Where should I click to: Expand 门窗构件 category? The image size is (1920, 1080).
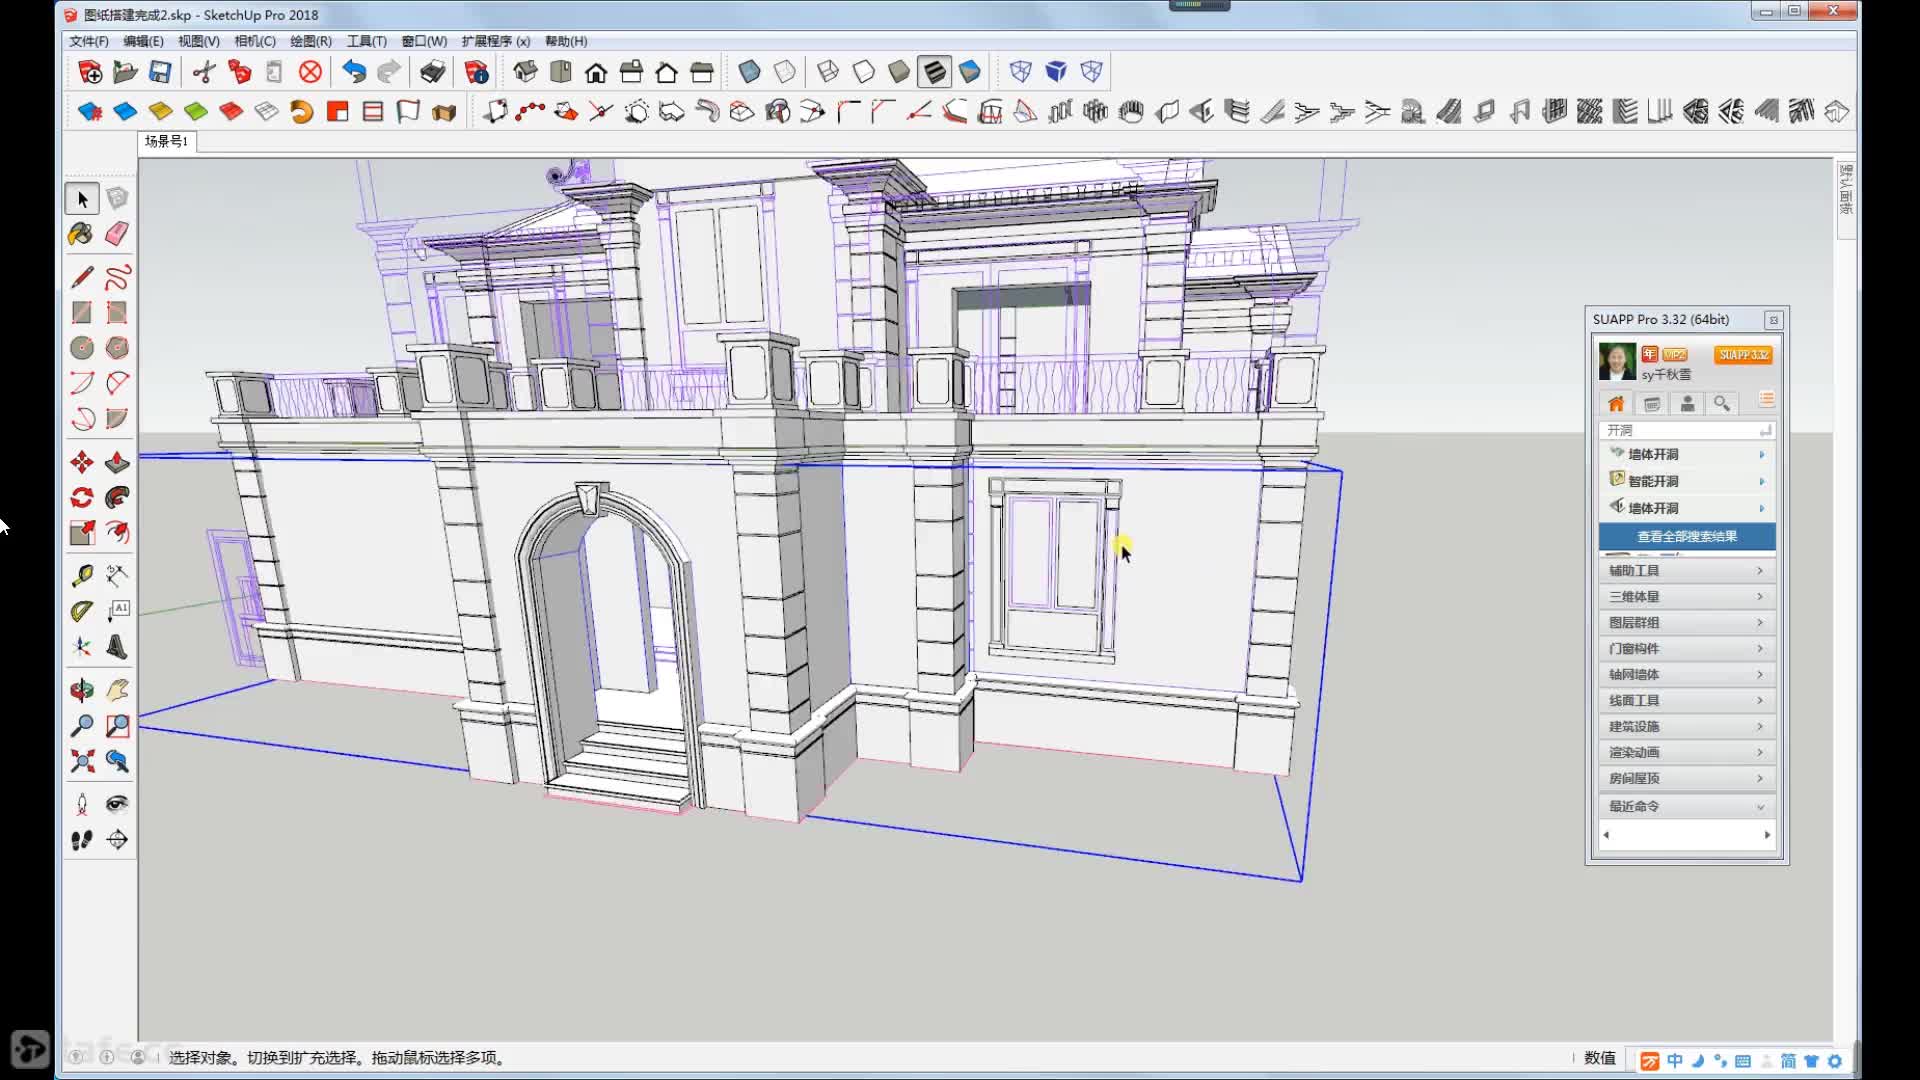pos(1687,648)
